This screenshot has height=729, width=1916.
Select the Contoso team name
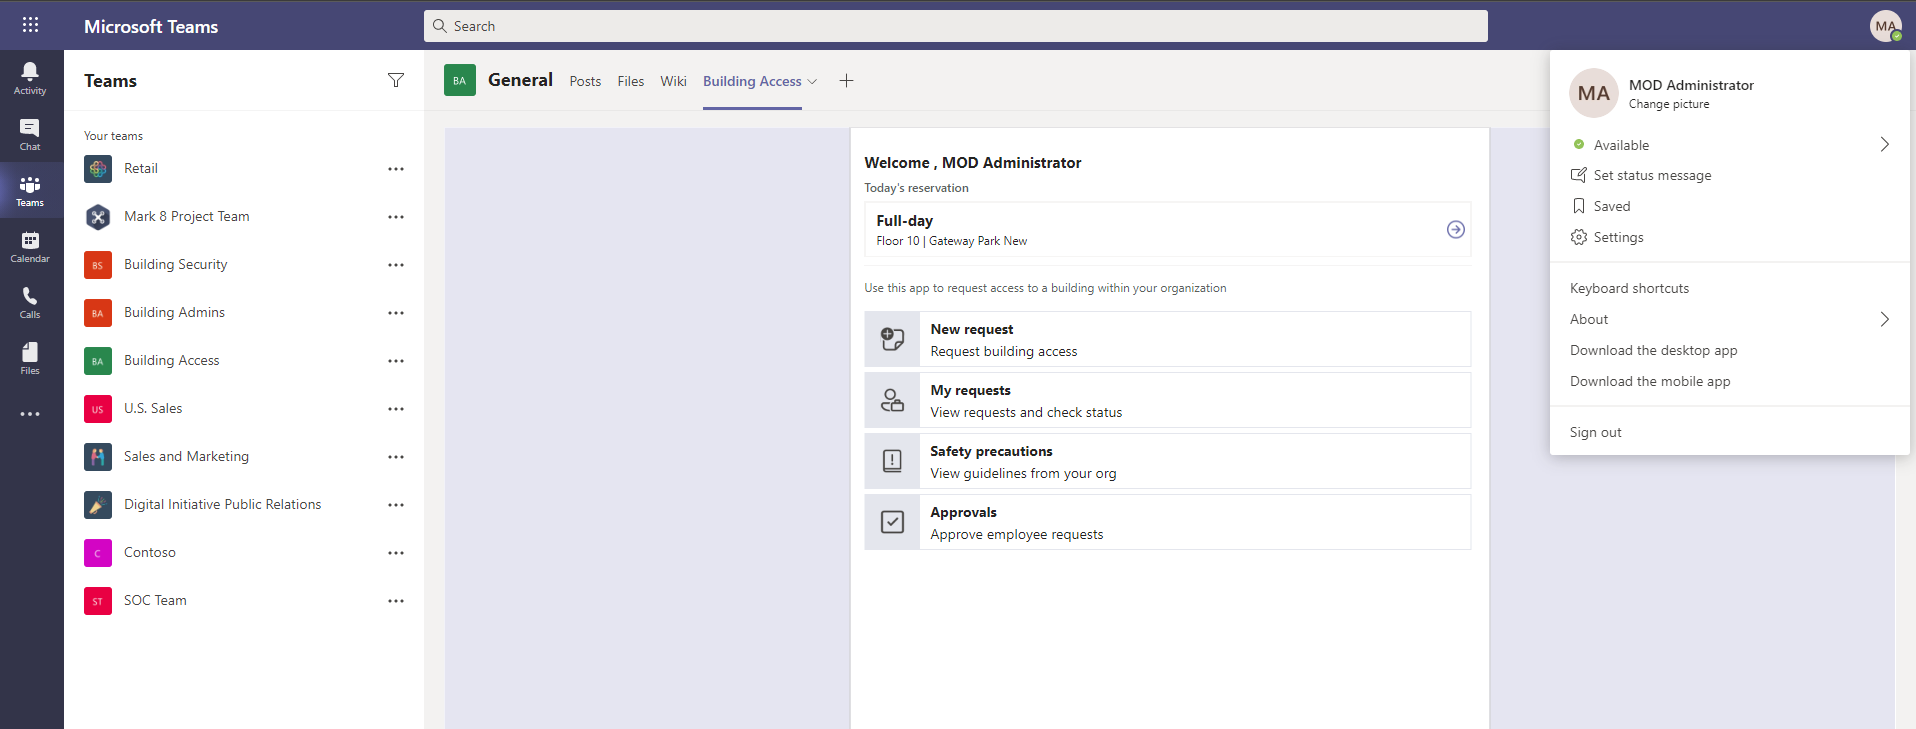tap(150, 553)
